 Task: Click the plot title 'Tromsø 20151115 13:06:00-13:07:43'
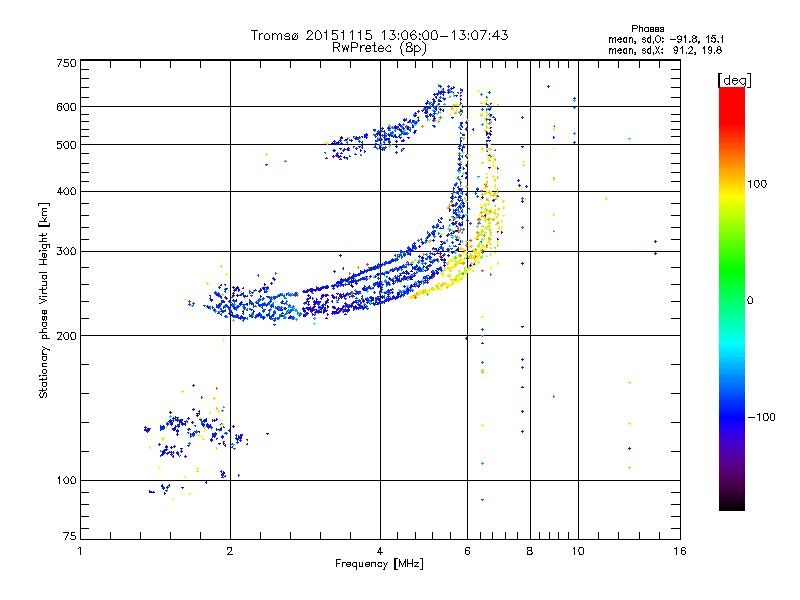coord(379,35)
